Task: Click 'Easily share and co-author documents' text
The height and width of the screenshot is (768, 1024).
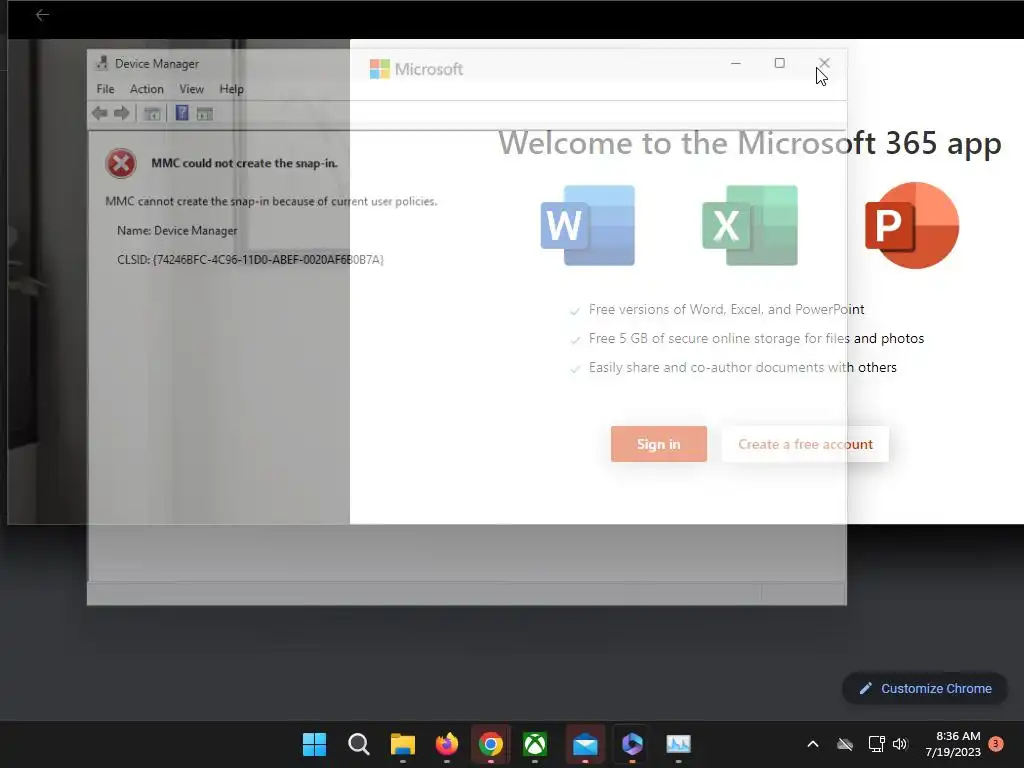Action: [743, 367]
